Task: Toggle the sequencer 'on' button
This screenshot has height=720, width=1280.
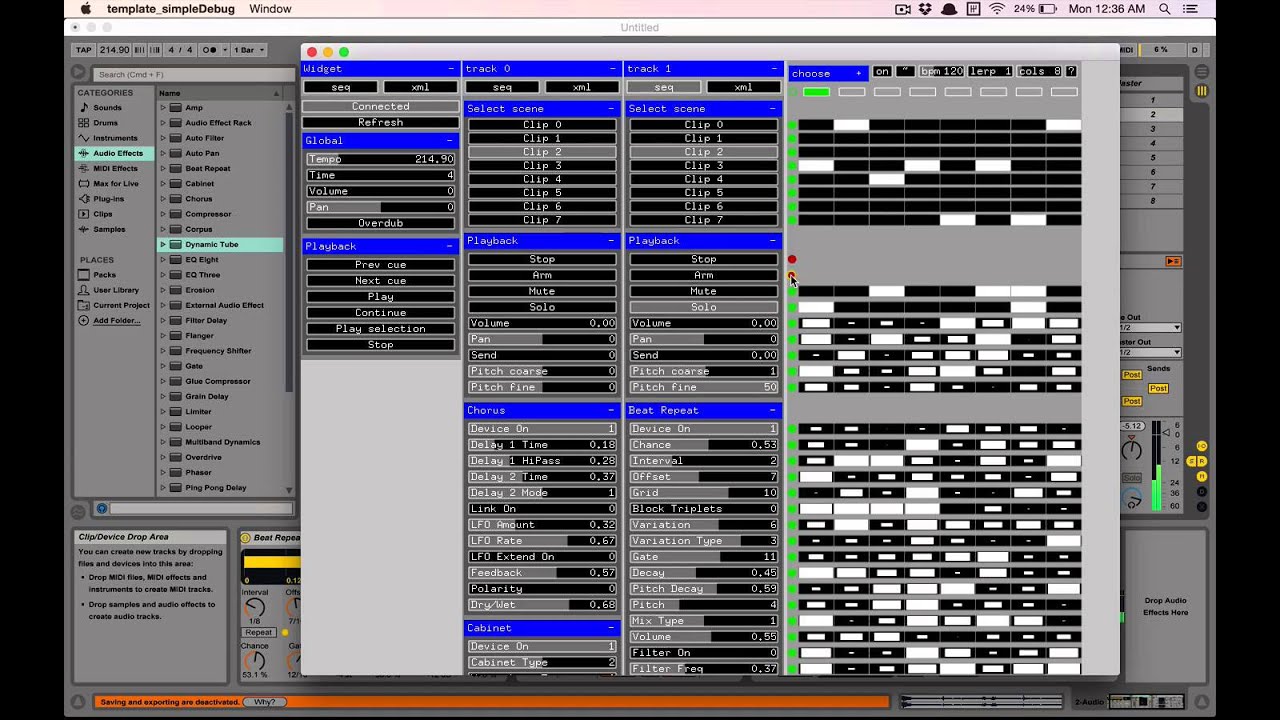Action: pyautogui.click(x=882, y=72)
